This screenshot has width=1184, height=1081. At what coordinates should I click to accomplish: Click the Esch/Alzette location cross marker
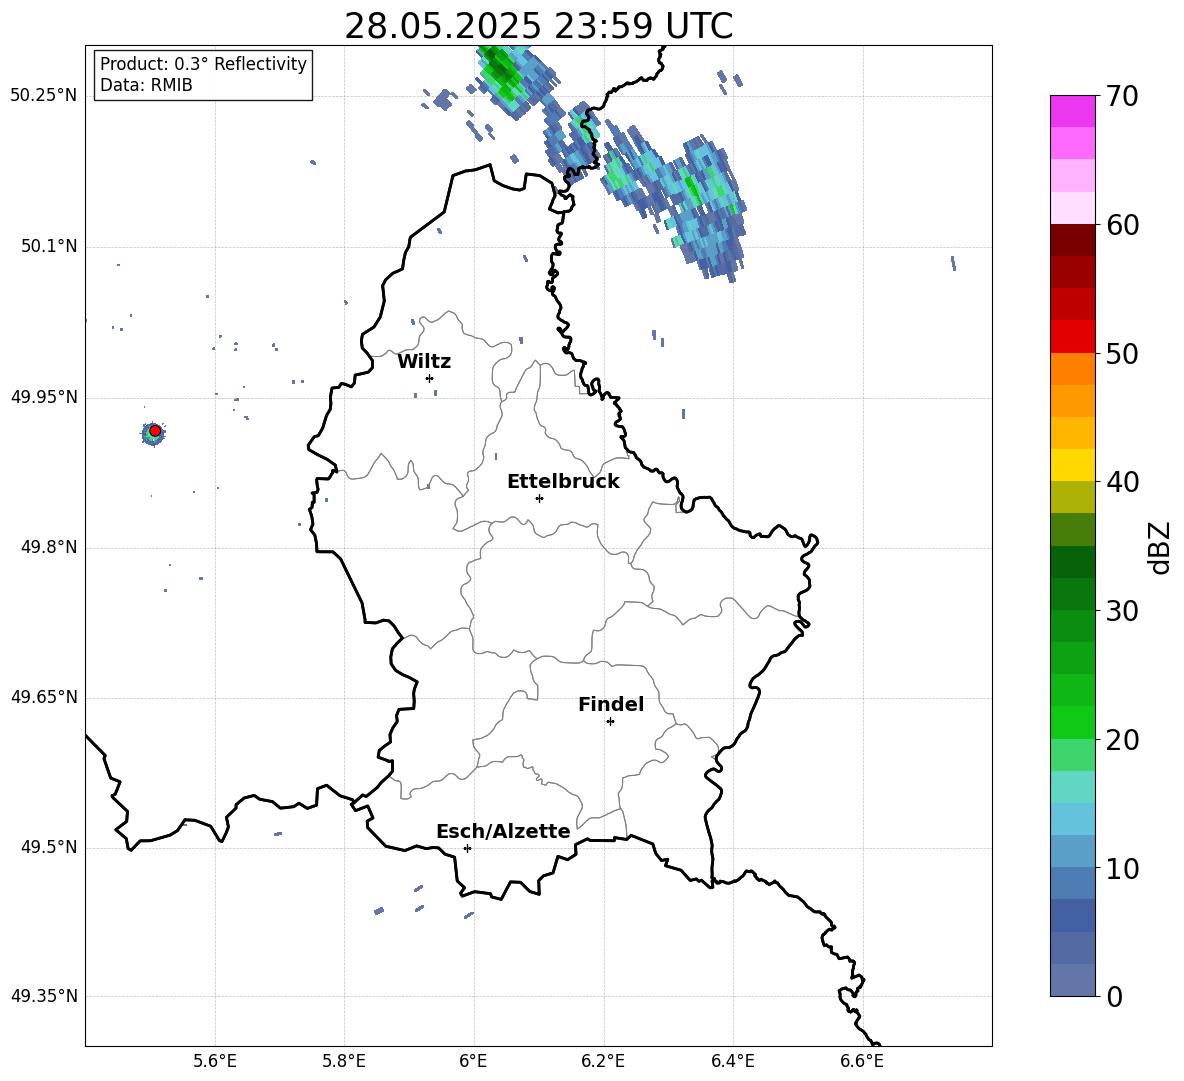coord(467,848)
